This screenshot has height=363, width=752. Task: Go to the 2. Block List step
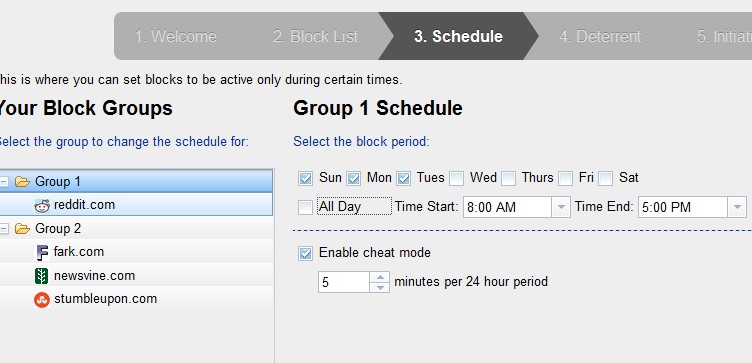point(316,36)
